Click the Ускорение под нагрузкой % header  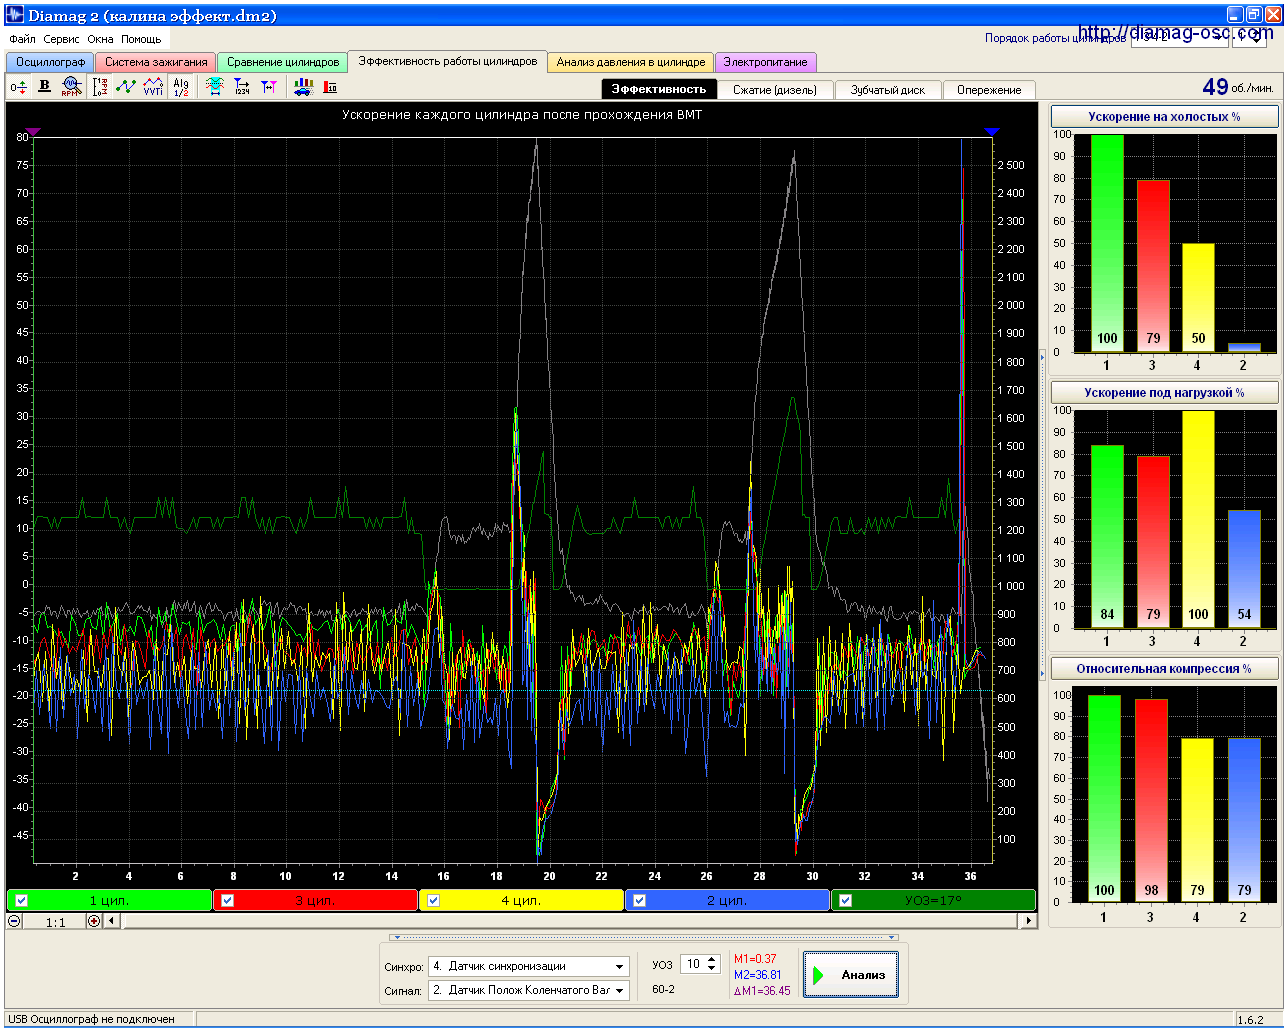point(1164,393)
